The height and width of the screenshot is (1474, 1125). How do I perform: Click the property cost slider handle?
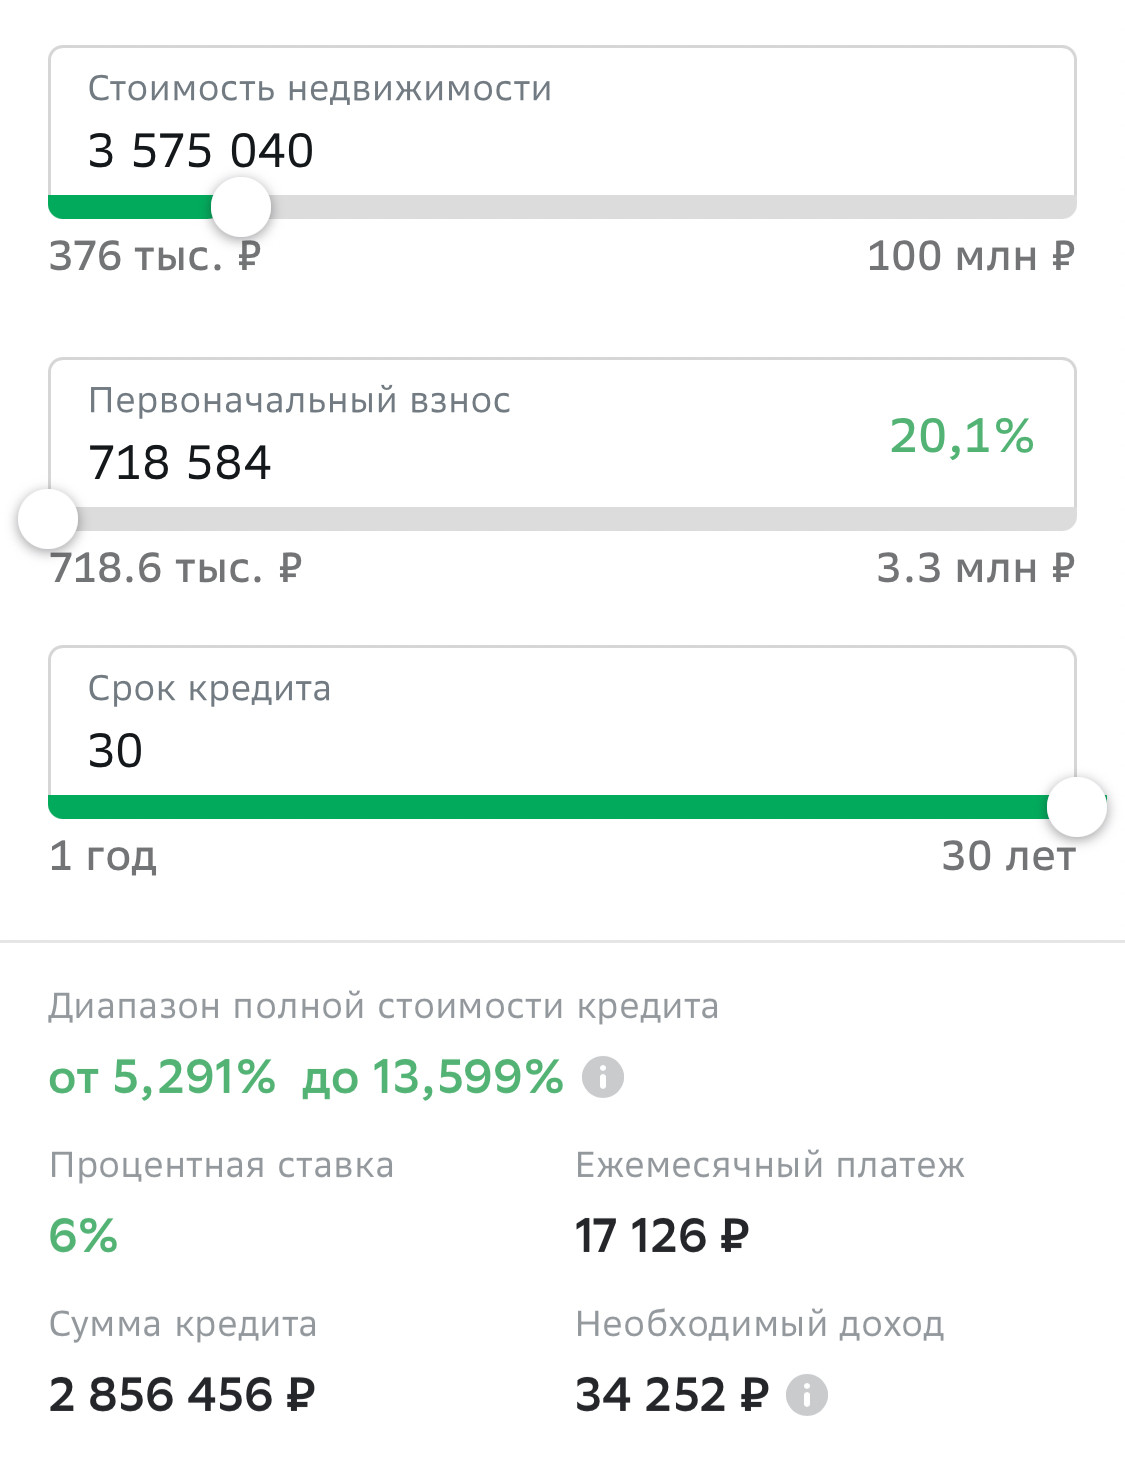click(241, 207)
